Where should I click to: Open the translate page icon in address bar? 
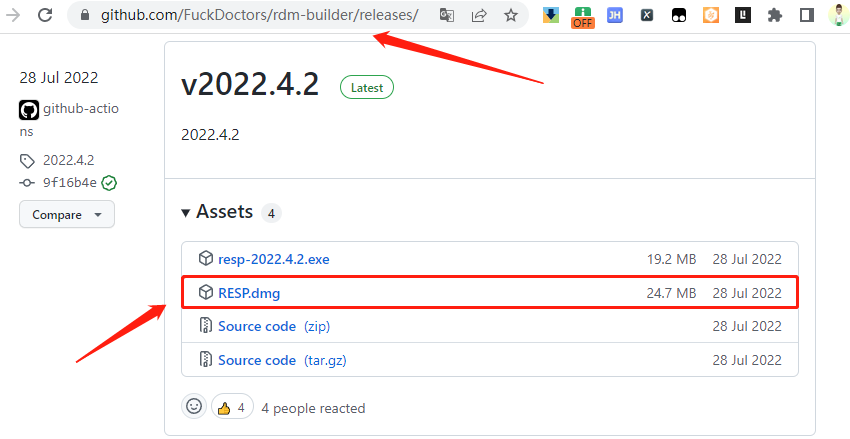(x=447, y=15)
